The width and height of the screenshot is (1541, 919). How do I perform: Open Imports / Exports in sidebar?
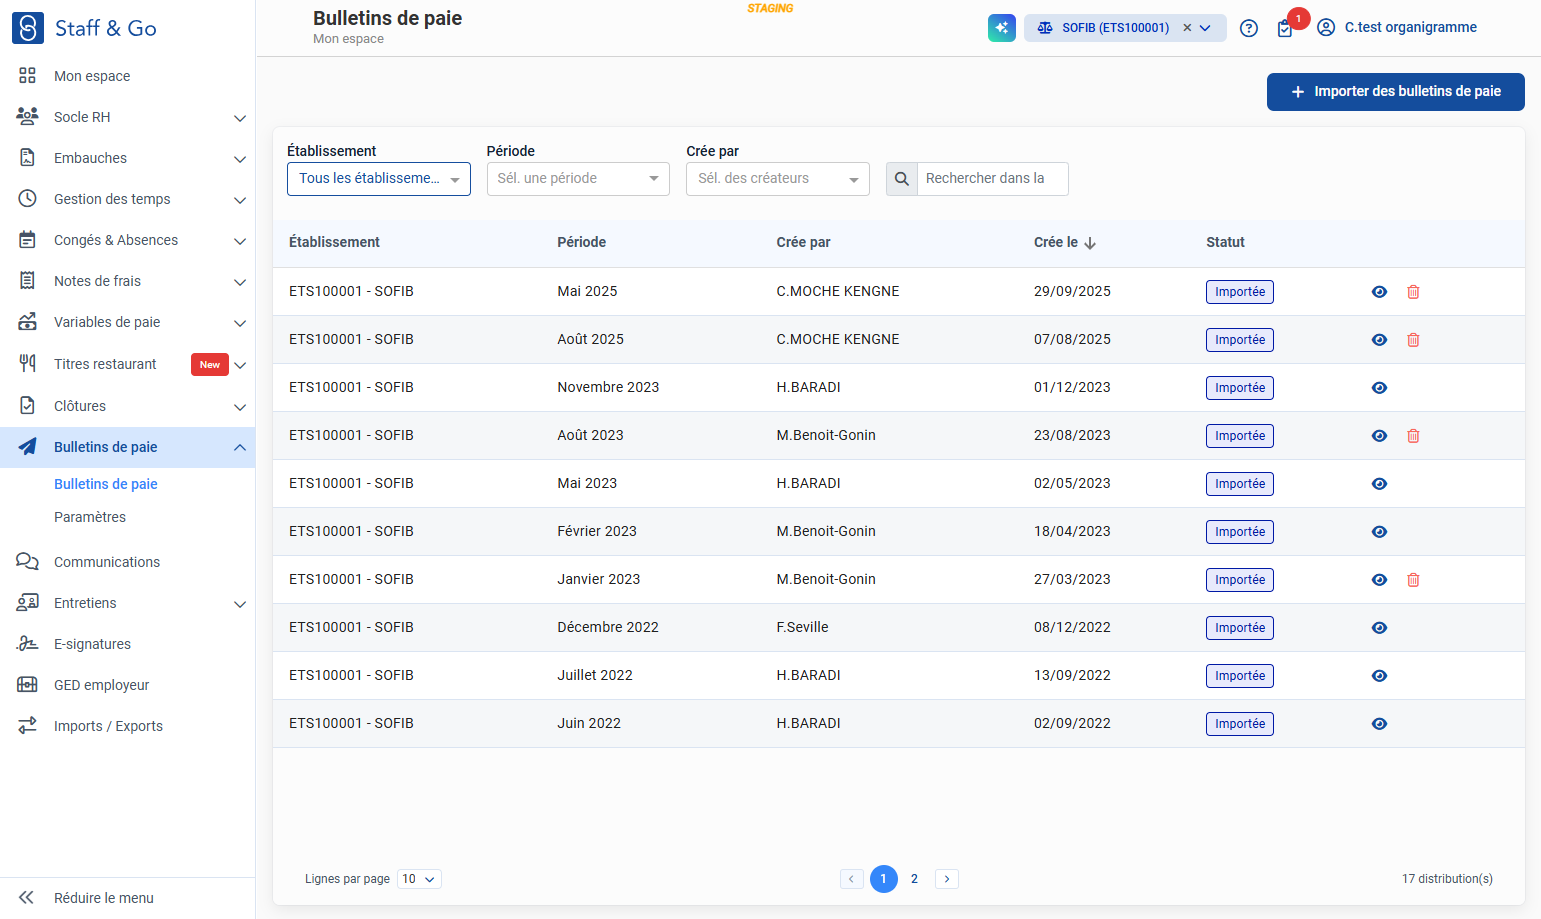point(127,726)
